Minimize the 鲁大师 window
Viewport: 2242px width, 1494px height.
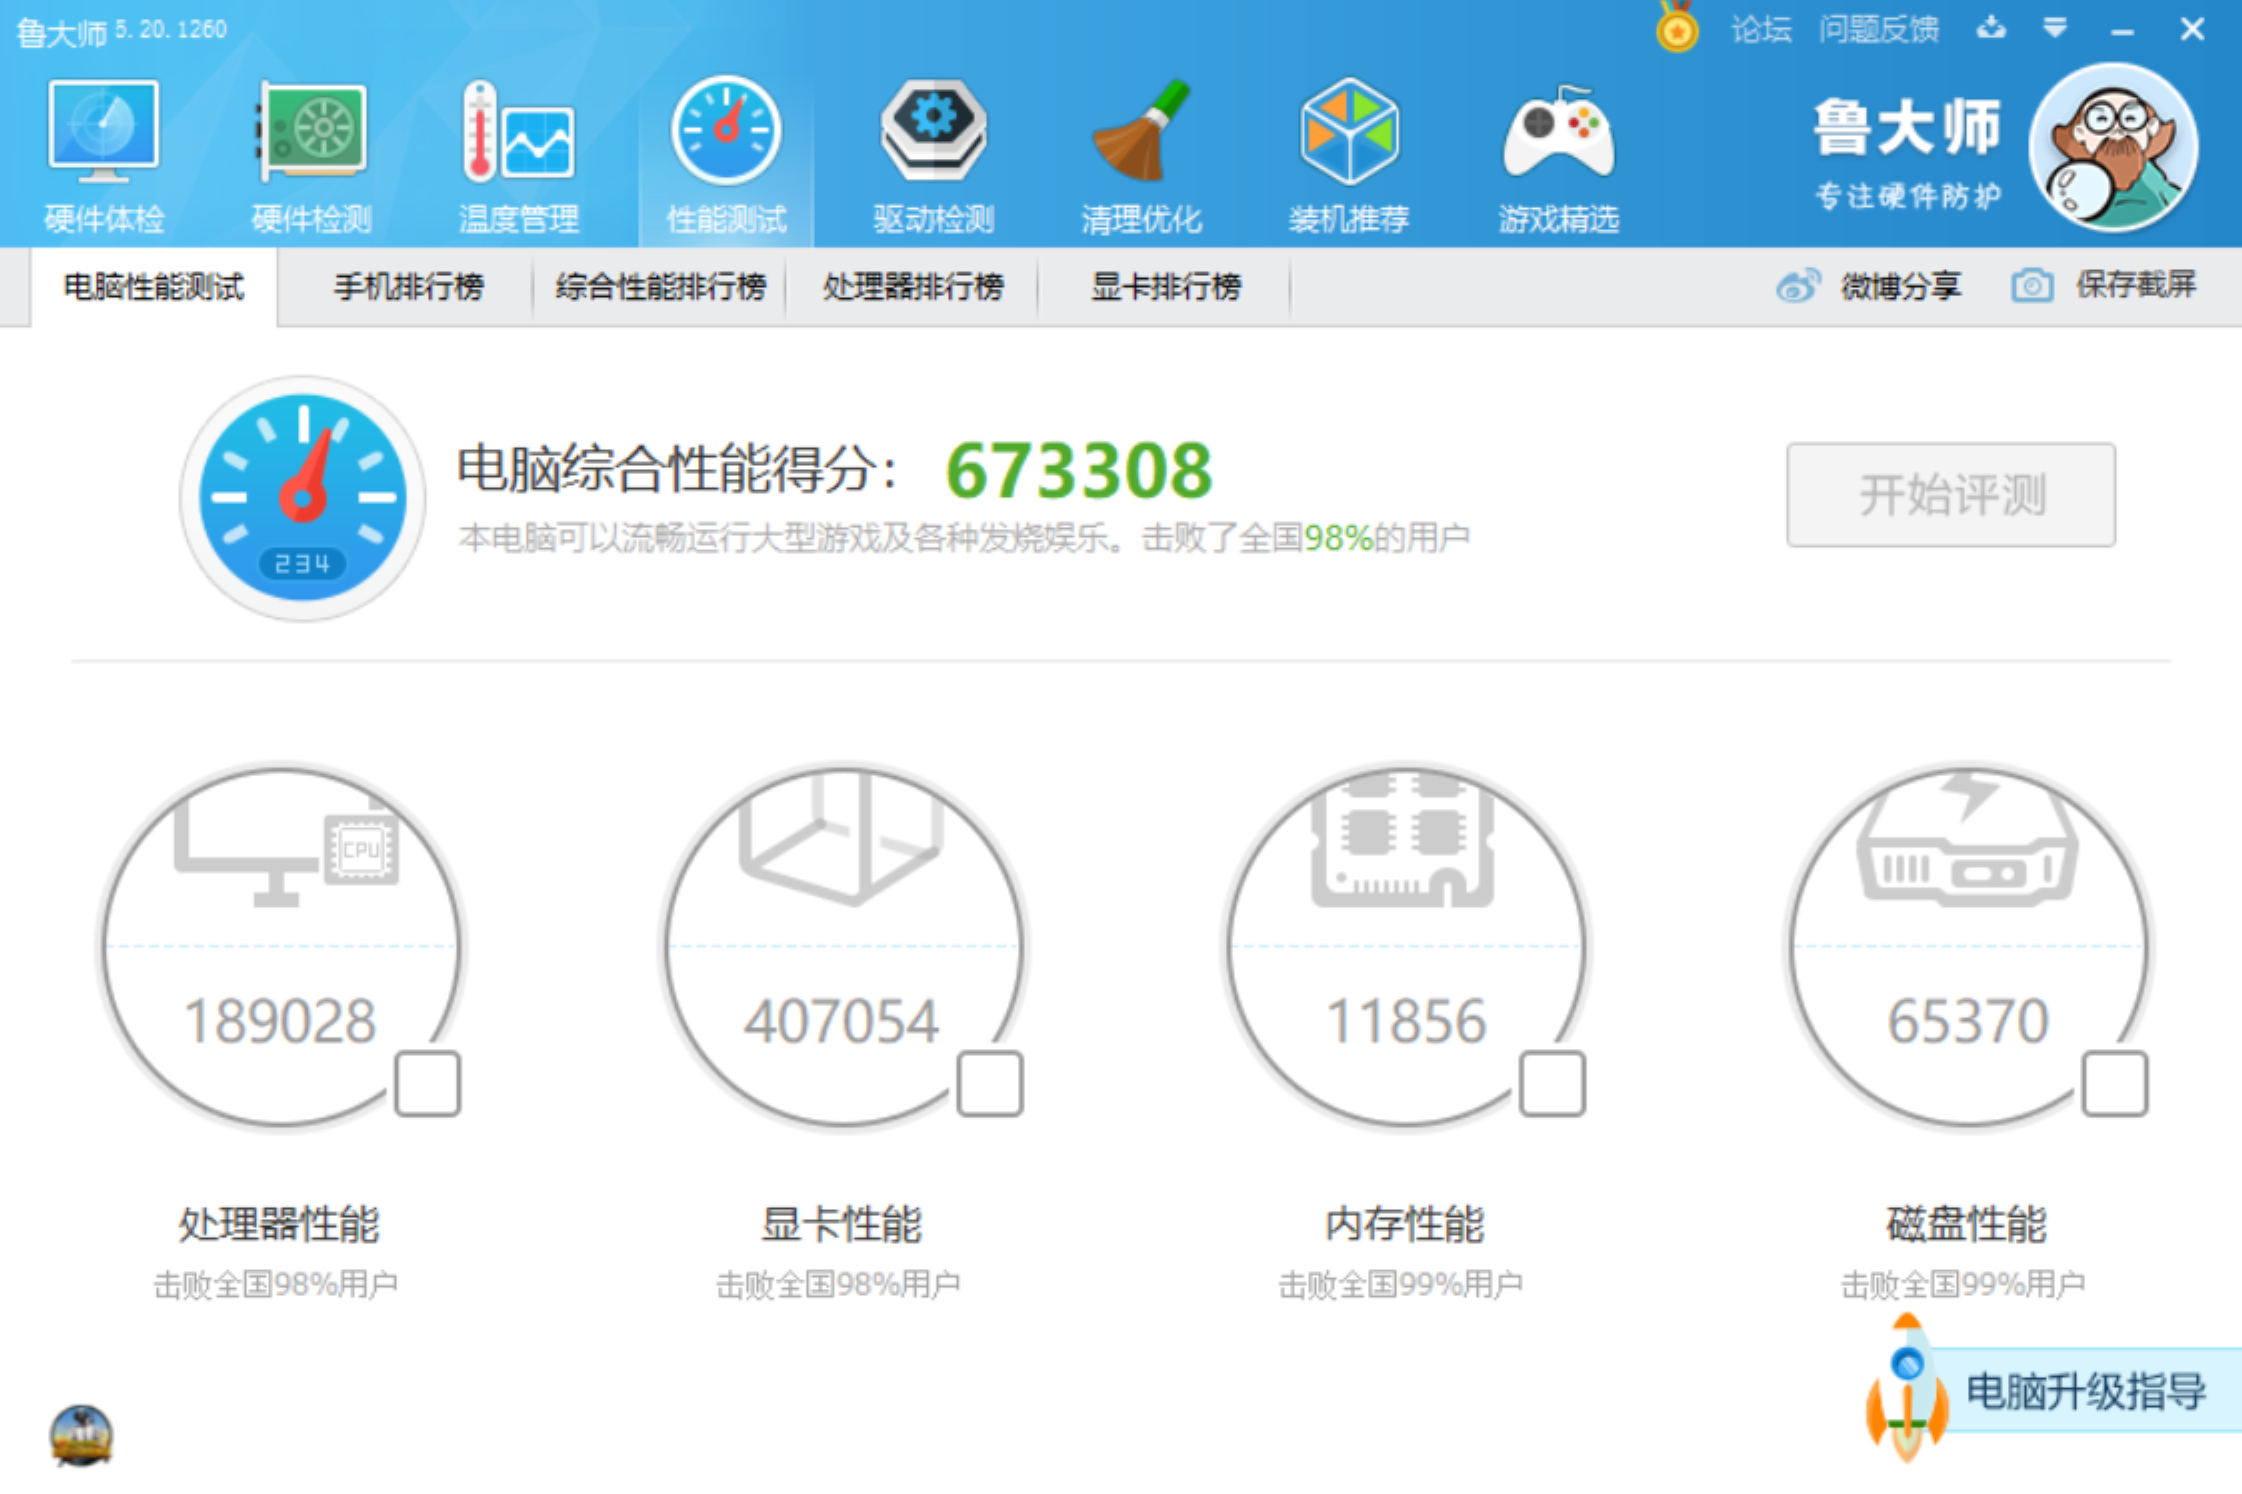pos(2123,30)
